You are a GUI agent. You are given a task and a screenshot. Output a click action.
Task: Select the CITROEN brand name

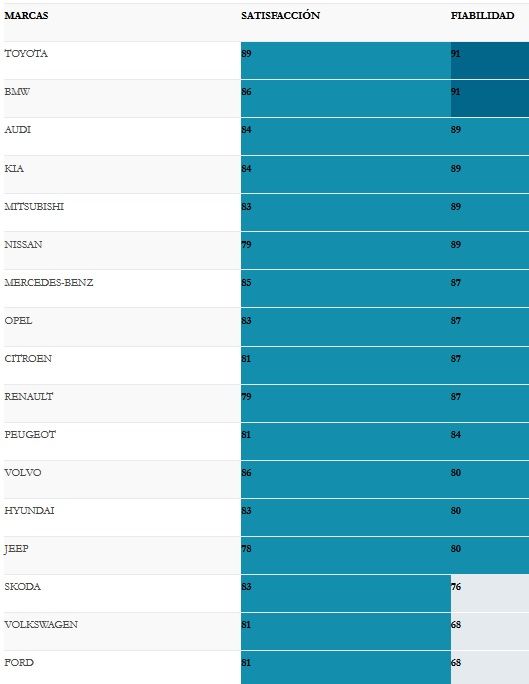click(x=28, y=359)
